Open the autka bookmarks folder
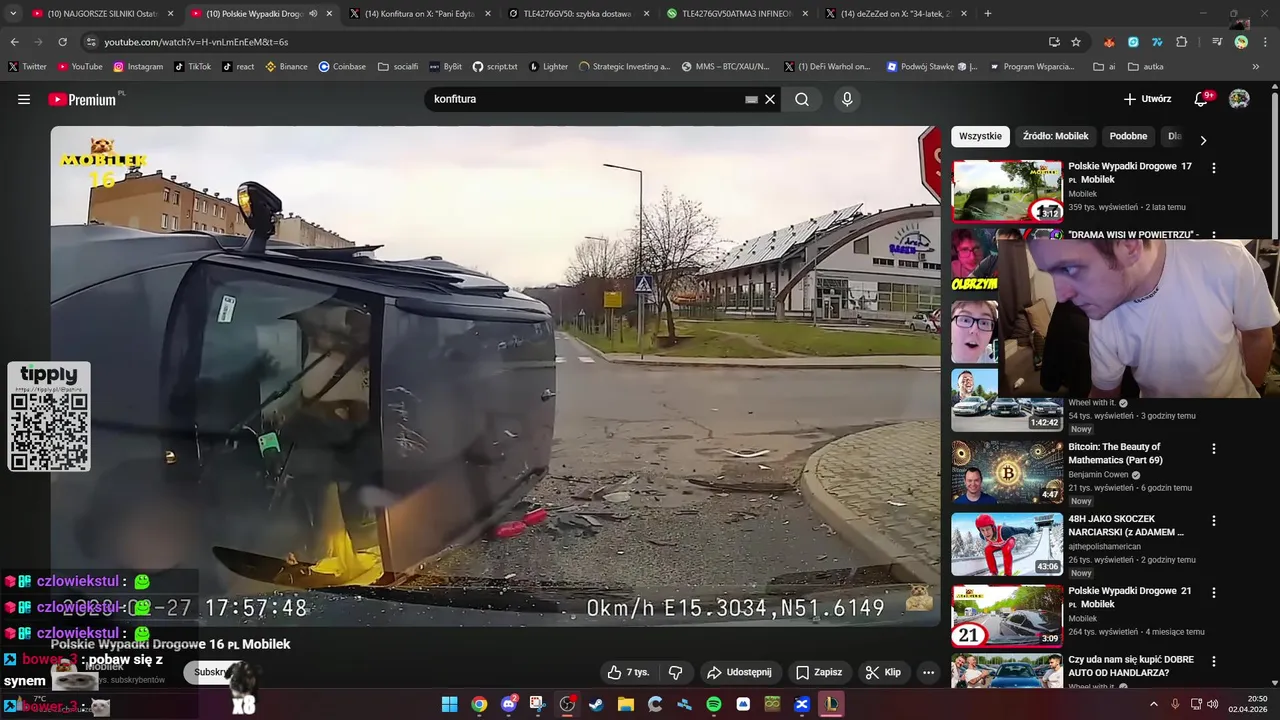This screenshot has height=720, width=1280. pos(1146,67)
